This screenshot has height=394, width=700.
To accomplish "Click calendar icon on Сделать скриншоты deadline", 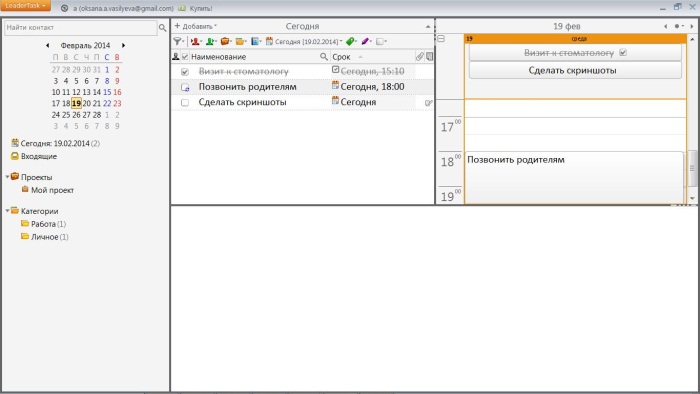I will click(x=335, y=101).
